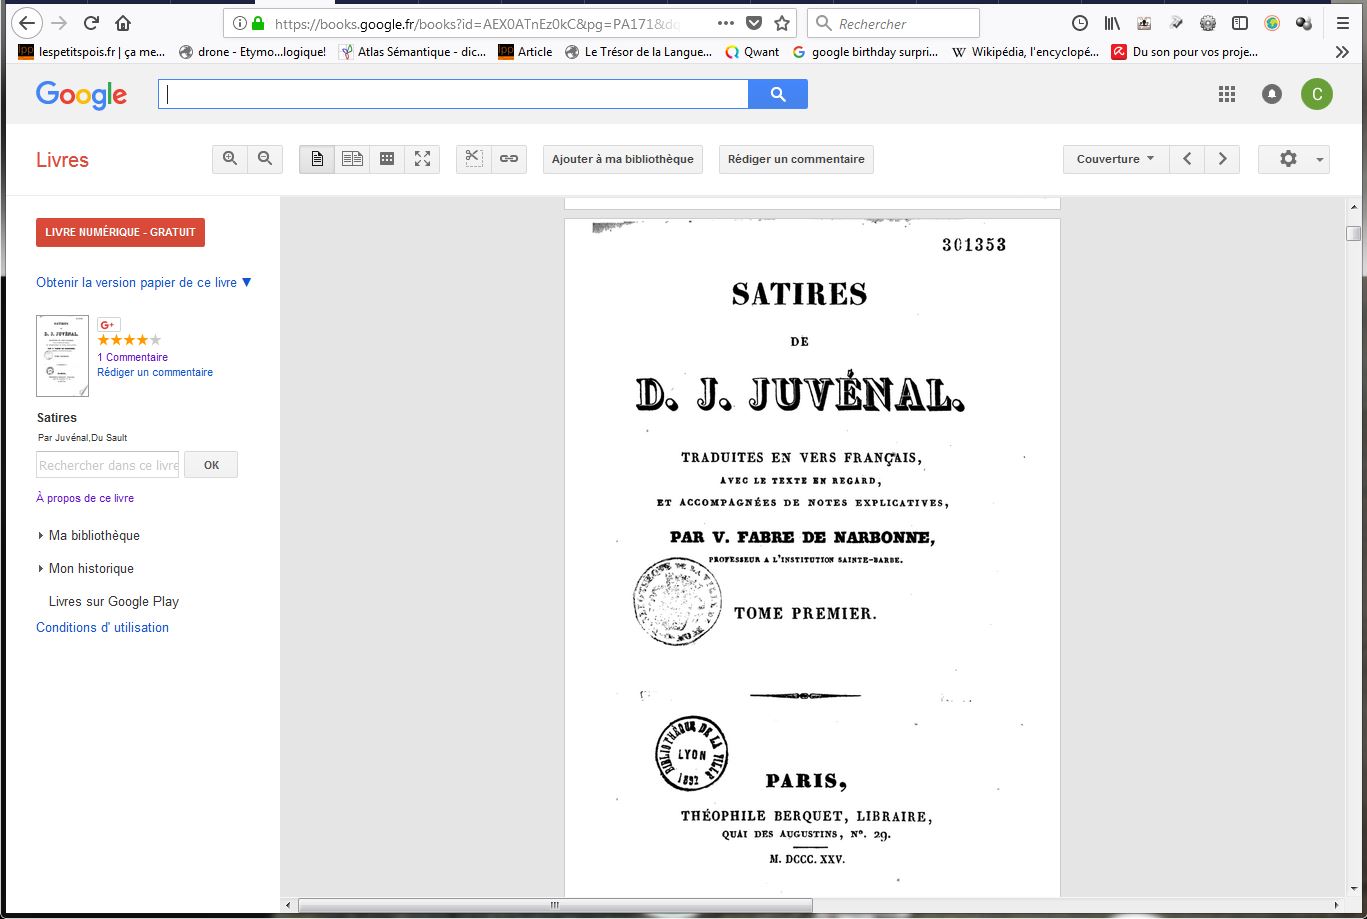Select single-page view mode
This screenshot has width=1367, height=919.
317,159
